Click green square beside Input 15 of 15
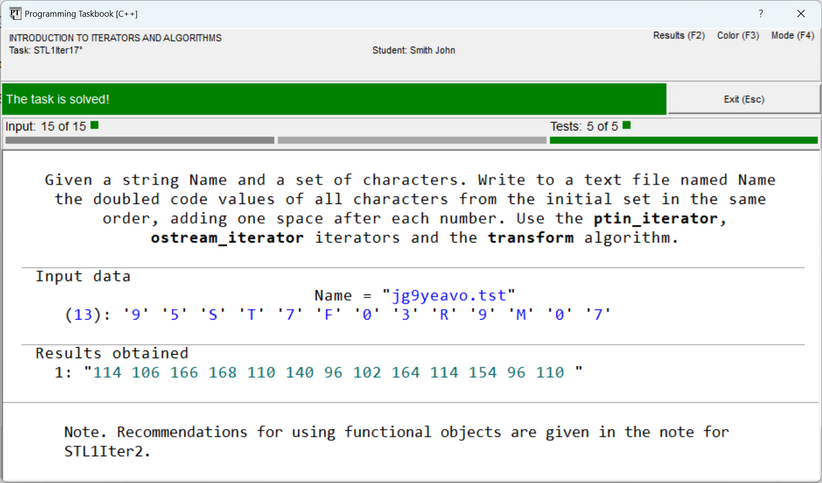This screenshot has width=822, height=483. click(95, 126)
